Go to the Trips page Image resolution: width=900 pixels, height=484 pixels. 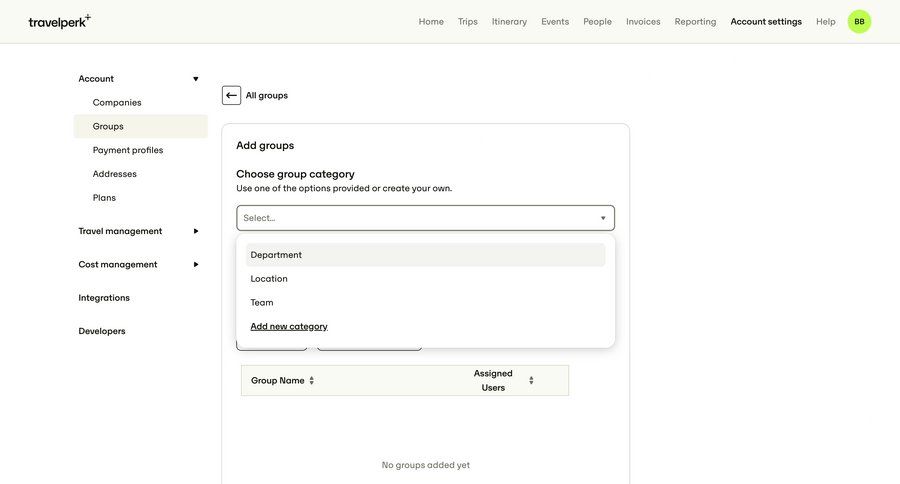click(468, 21)
